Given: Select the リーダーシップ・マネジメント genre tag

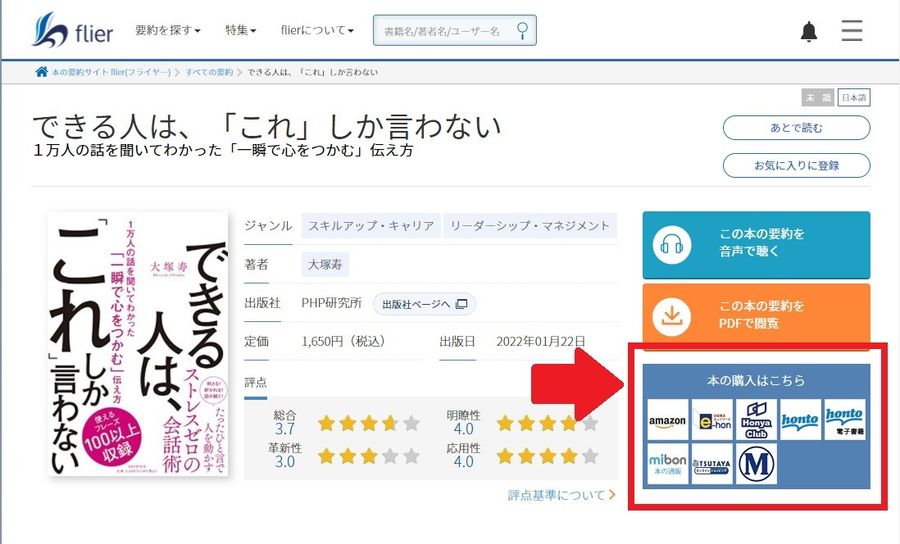Looking at the screenshot, I should 530,226.
